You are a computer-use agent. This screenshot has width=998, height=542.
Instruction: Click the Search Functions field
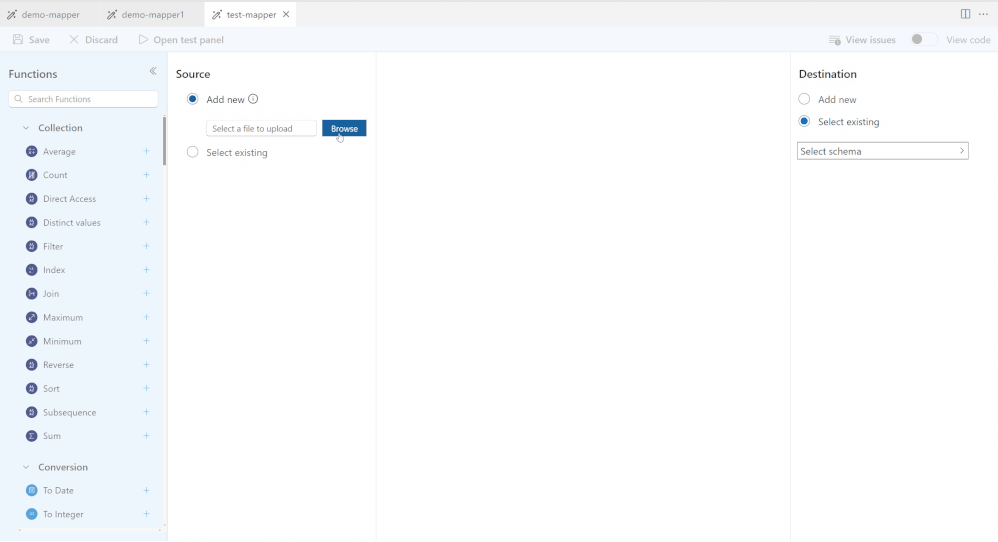(x=83, y=99)
